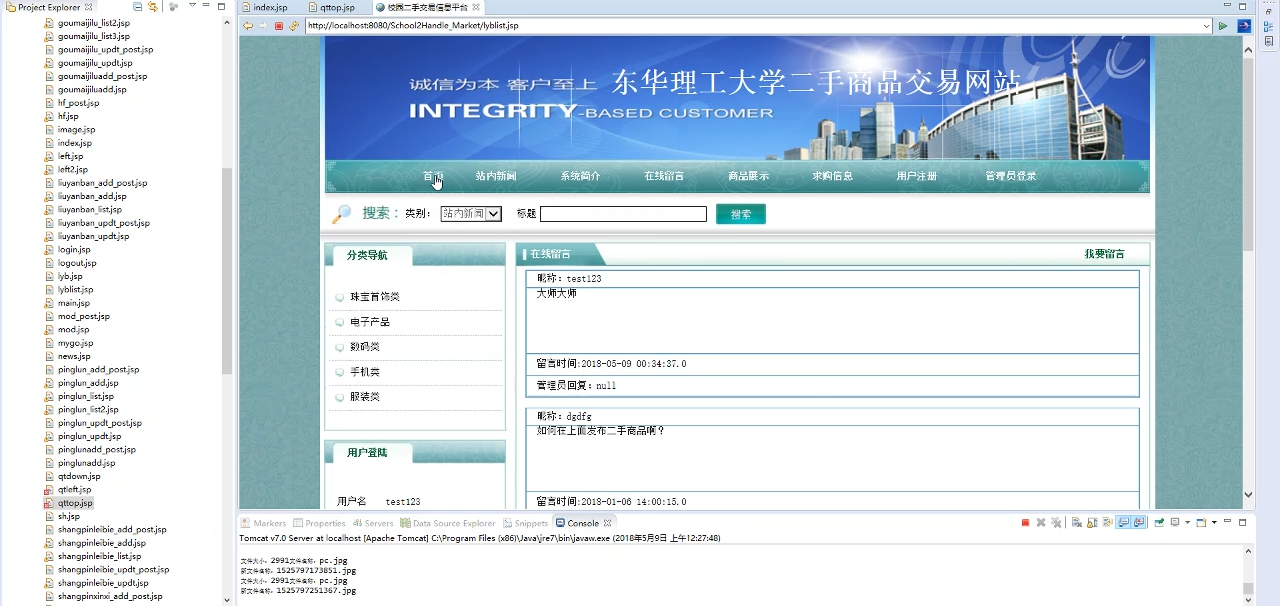This screenshot has width=1280, height=606.
Task: Open the Snippets view tab
Action: point(525,523)
